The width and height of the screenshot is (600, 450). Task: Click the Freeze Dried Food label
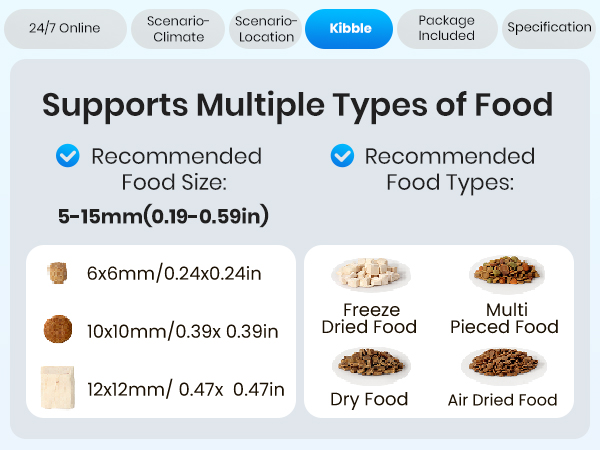pyautogui.click(x=369, y=318)
